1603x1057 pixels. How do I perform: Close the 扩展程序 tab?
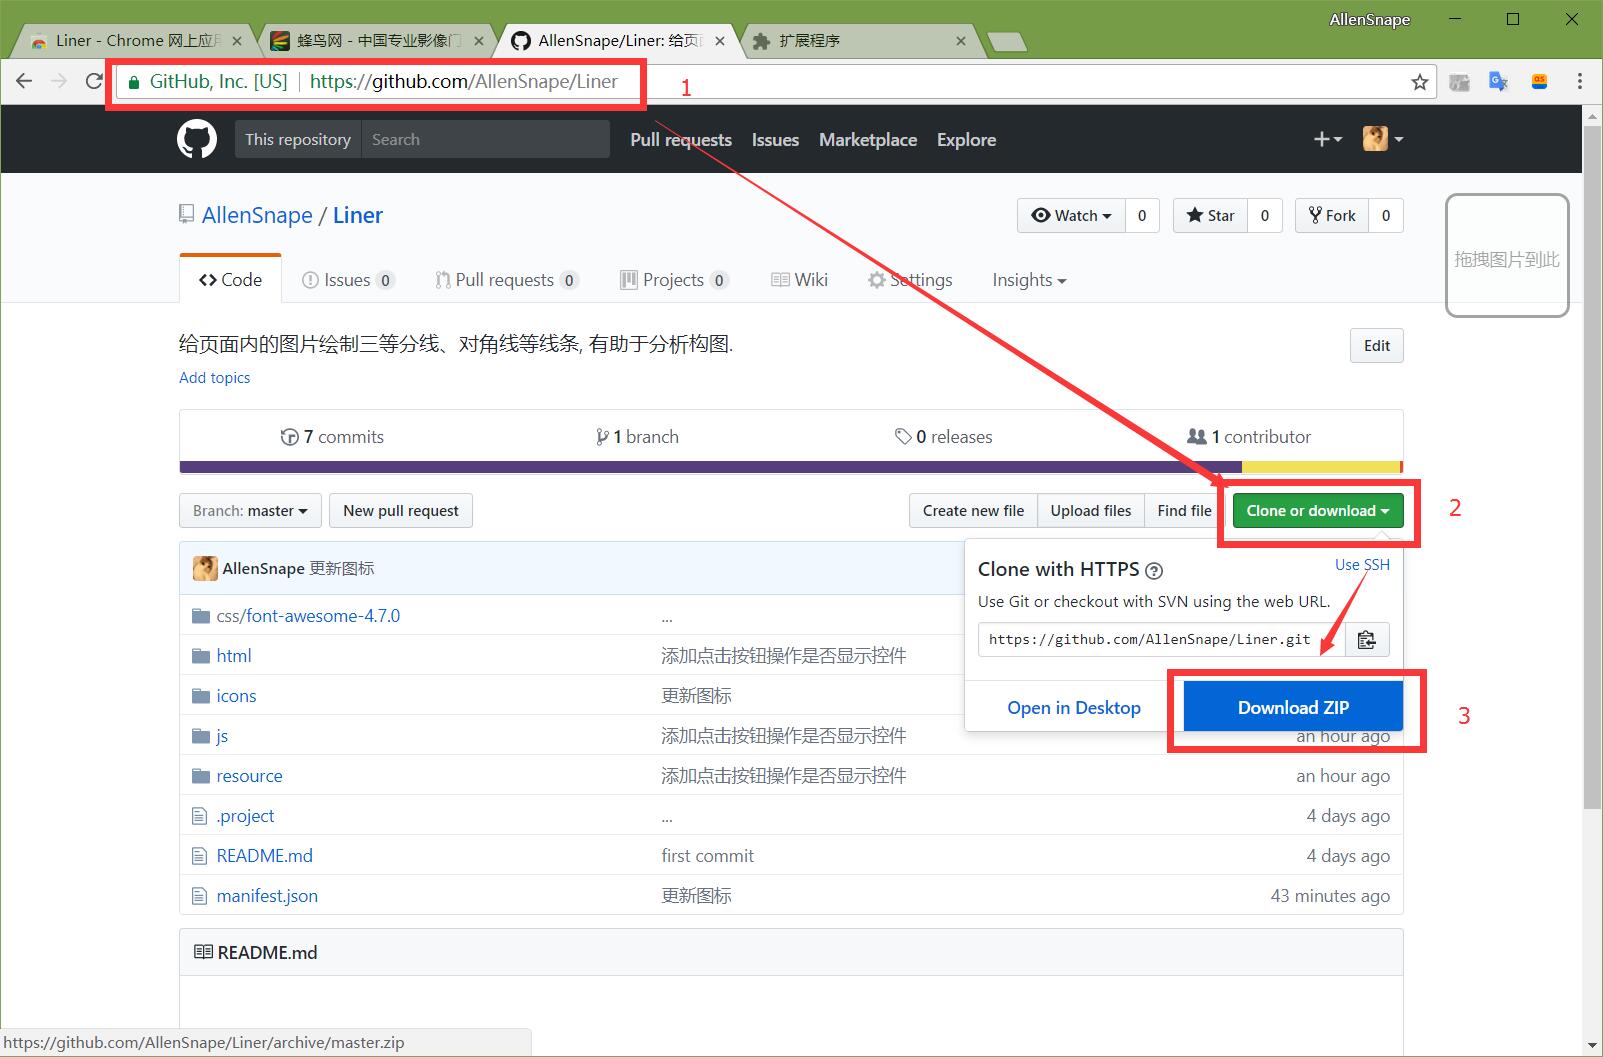[961, 41]
